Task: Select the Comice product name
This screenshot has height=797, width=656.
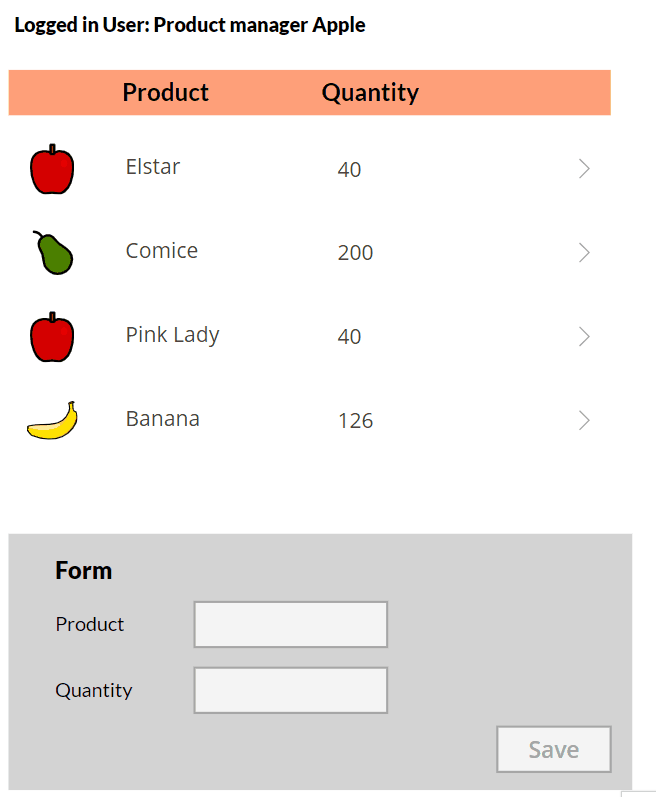Action: (x=162, y=251)
